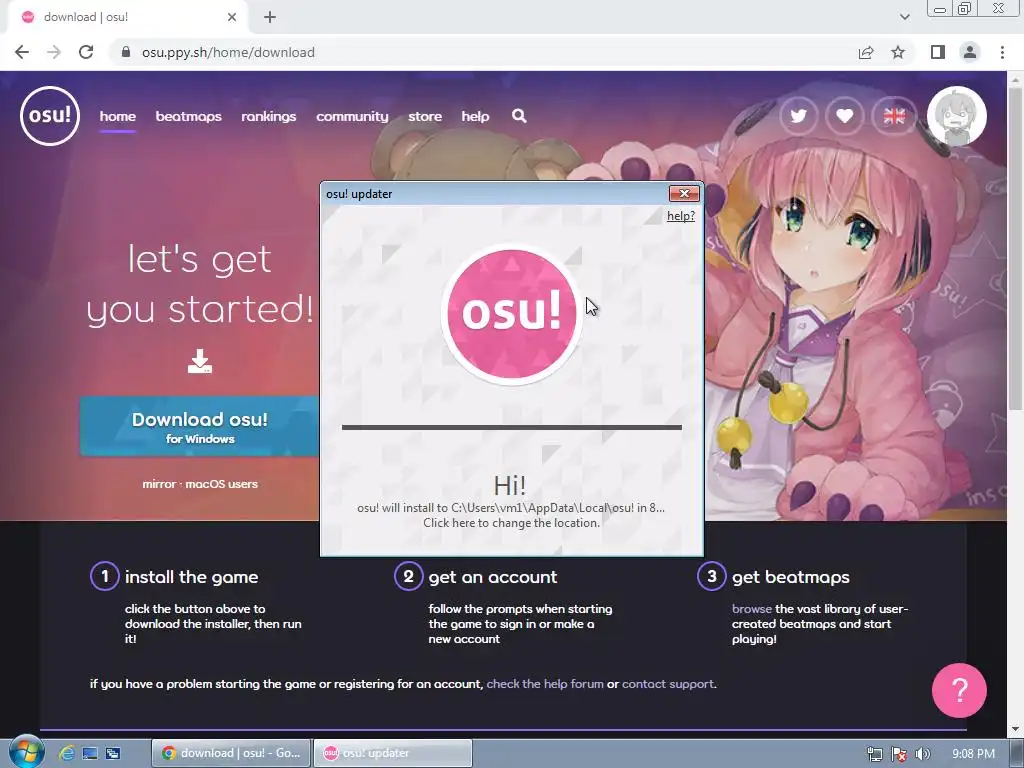Screen dimensions: 1024x768
Task: Click the heart support icon
Action: (x=844, y=116)
